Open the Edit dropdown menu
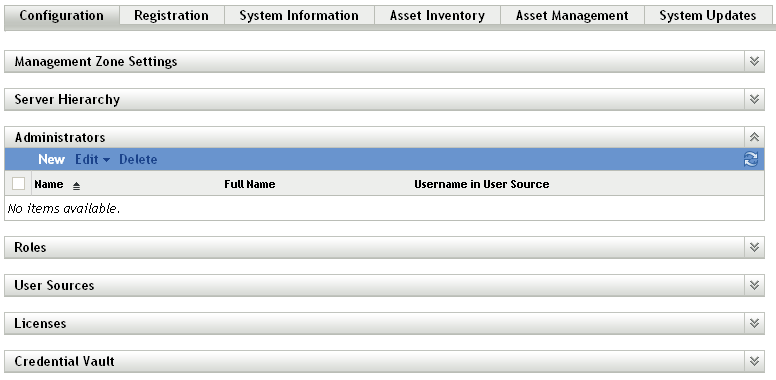The width and height of the screenshot is (776, 380). click(x=93, y=159)
